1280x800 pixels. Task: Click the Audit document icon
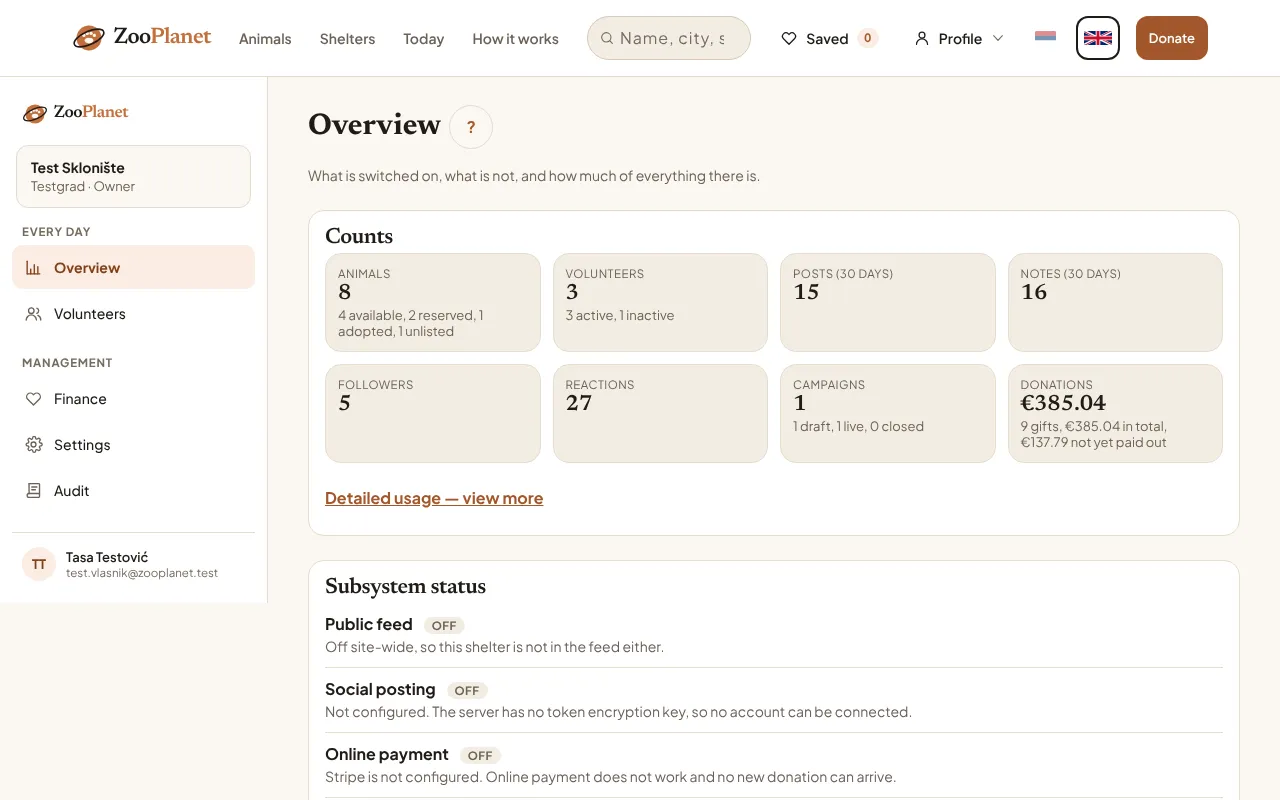click(x=33, y=491)
